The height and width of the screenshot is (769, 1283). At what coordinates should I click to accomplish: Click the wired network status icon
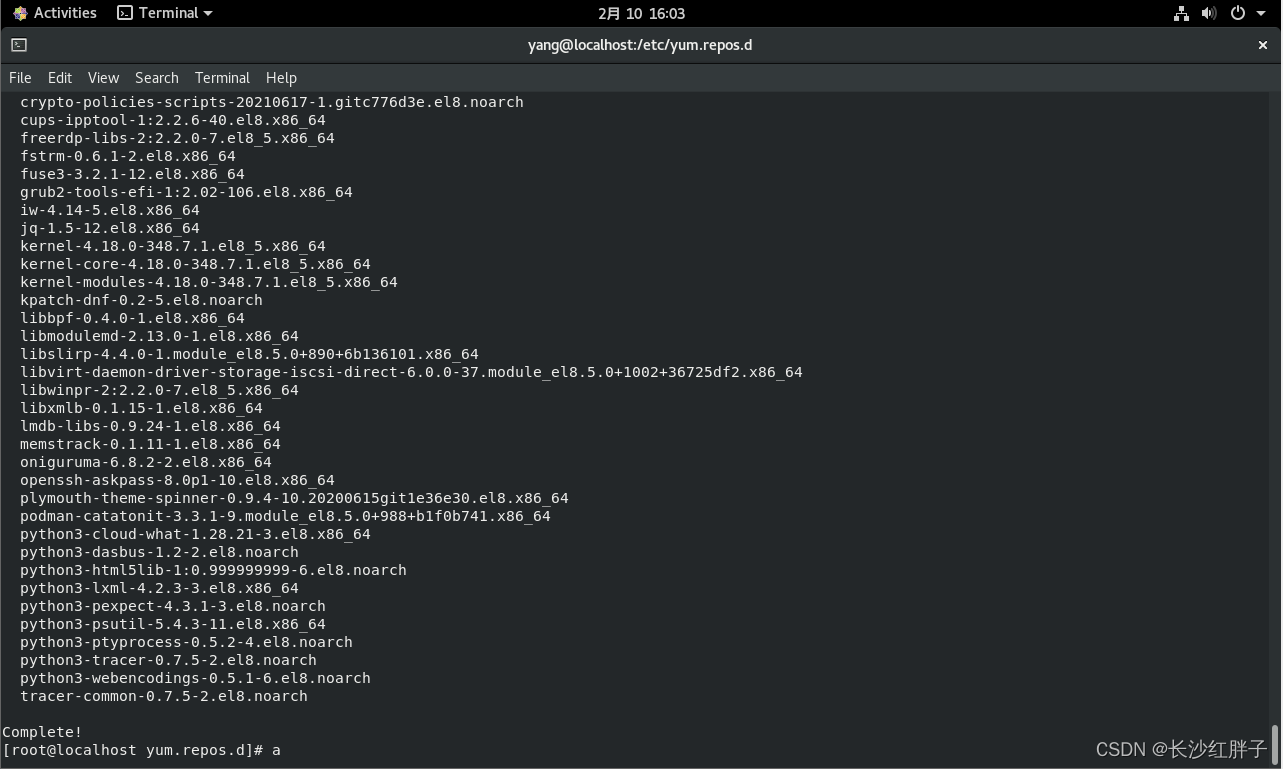coord(1181,13)
